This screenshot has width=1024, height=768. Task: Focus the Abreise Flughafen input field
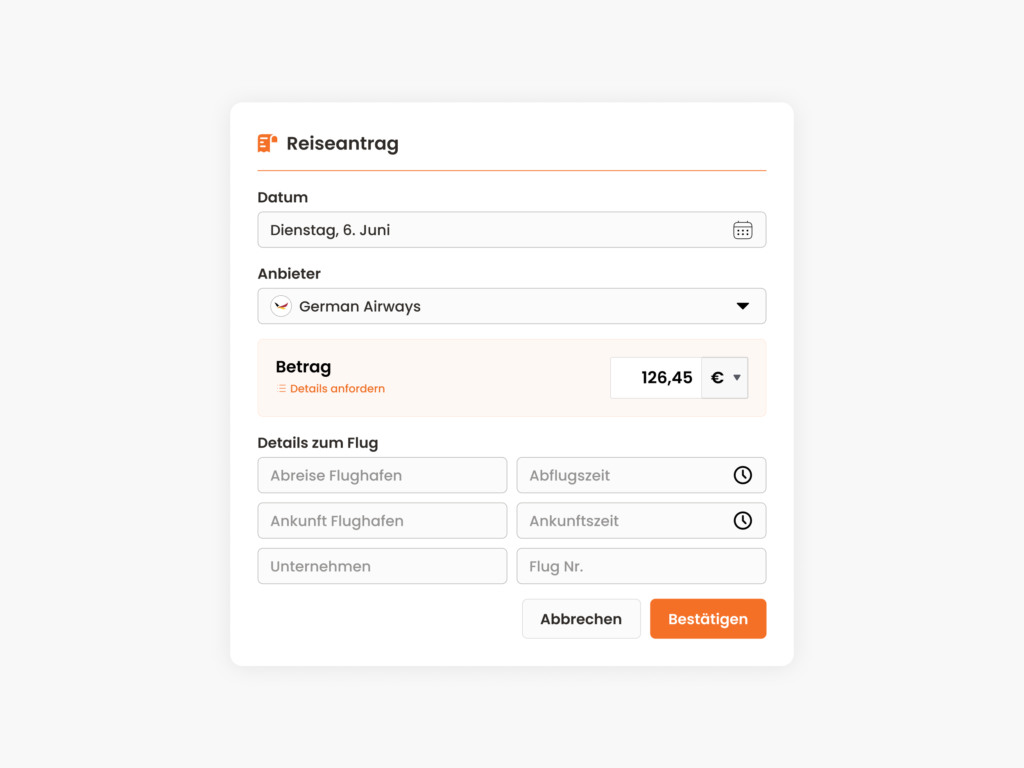pyautogui.click(x=382, y=475)
